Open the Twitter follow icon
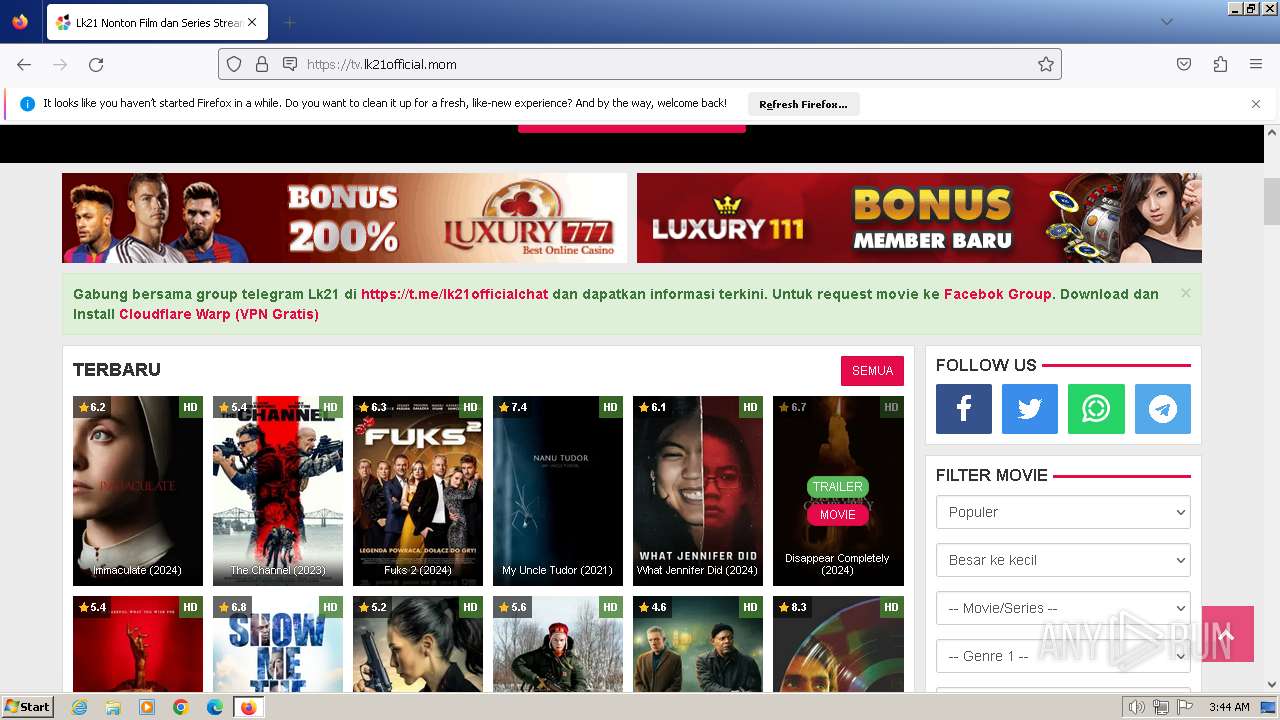 [1030, 409]
